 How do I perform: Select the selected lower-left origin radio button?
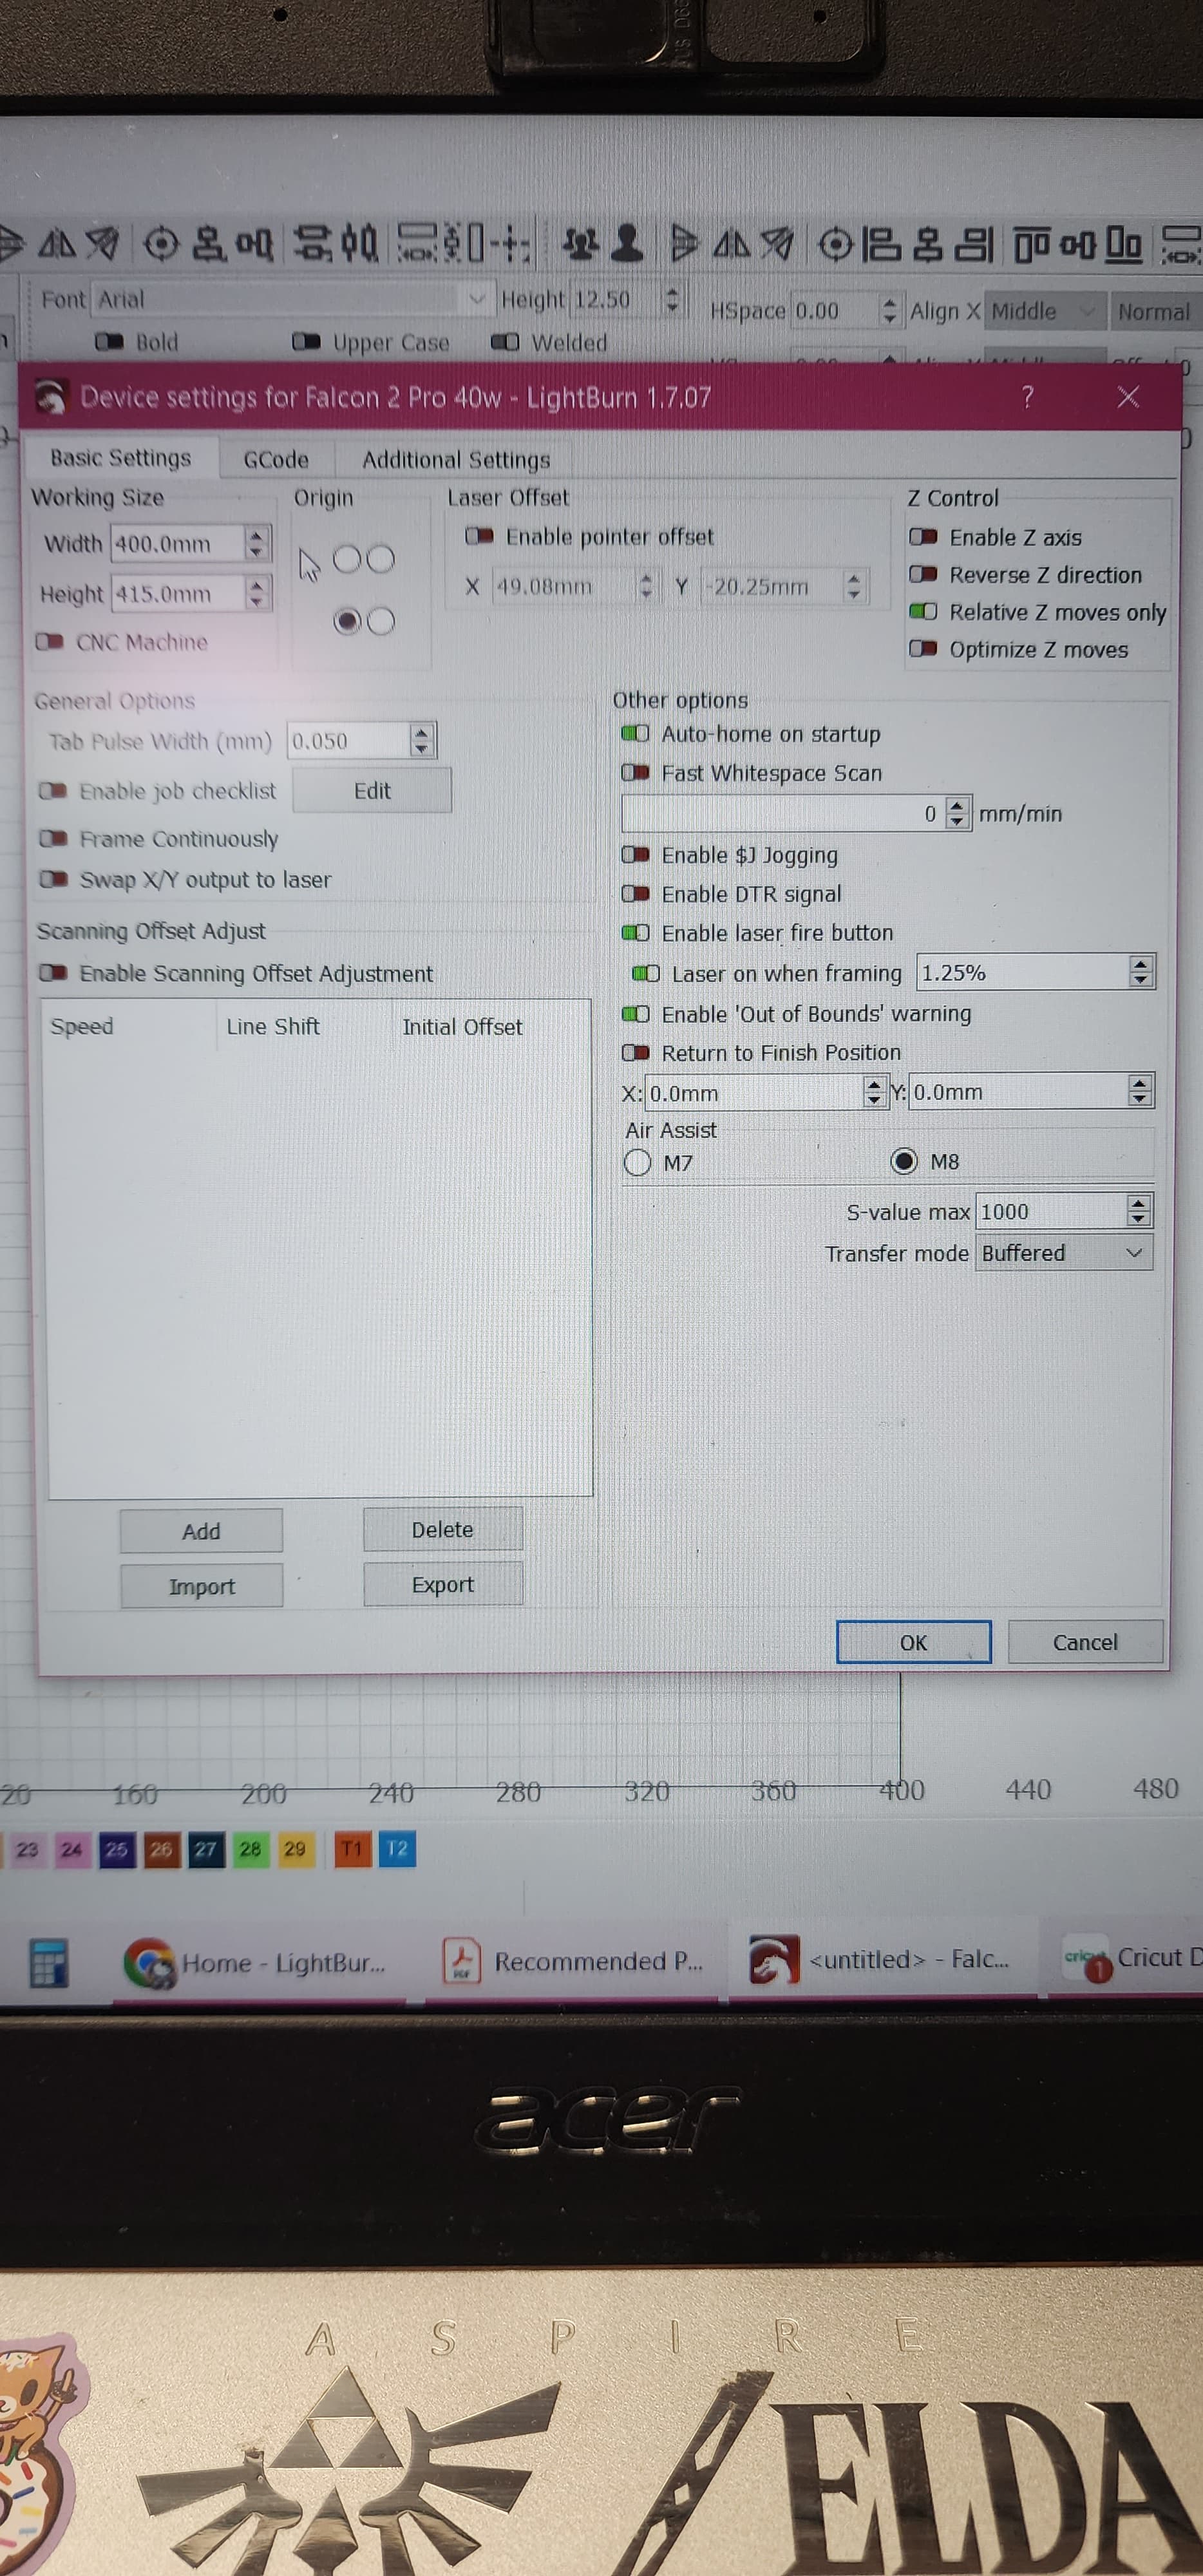point(347,622)
